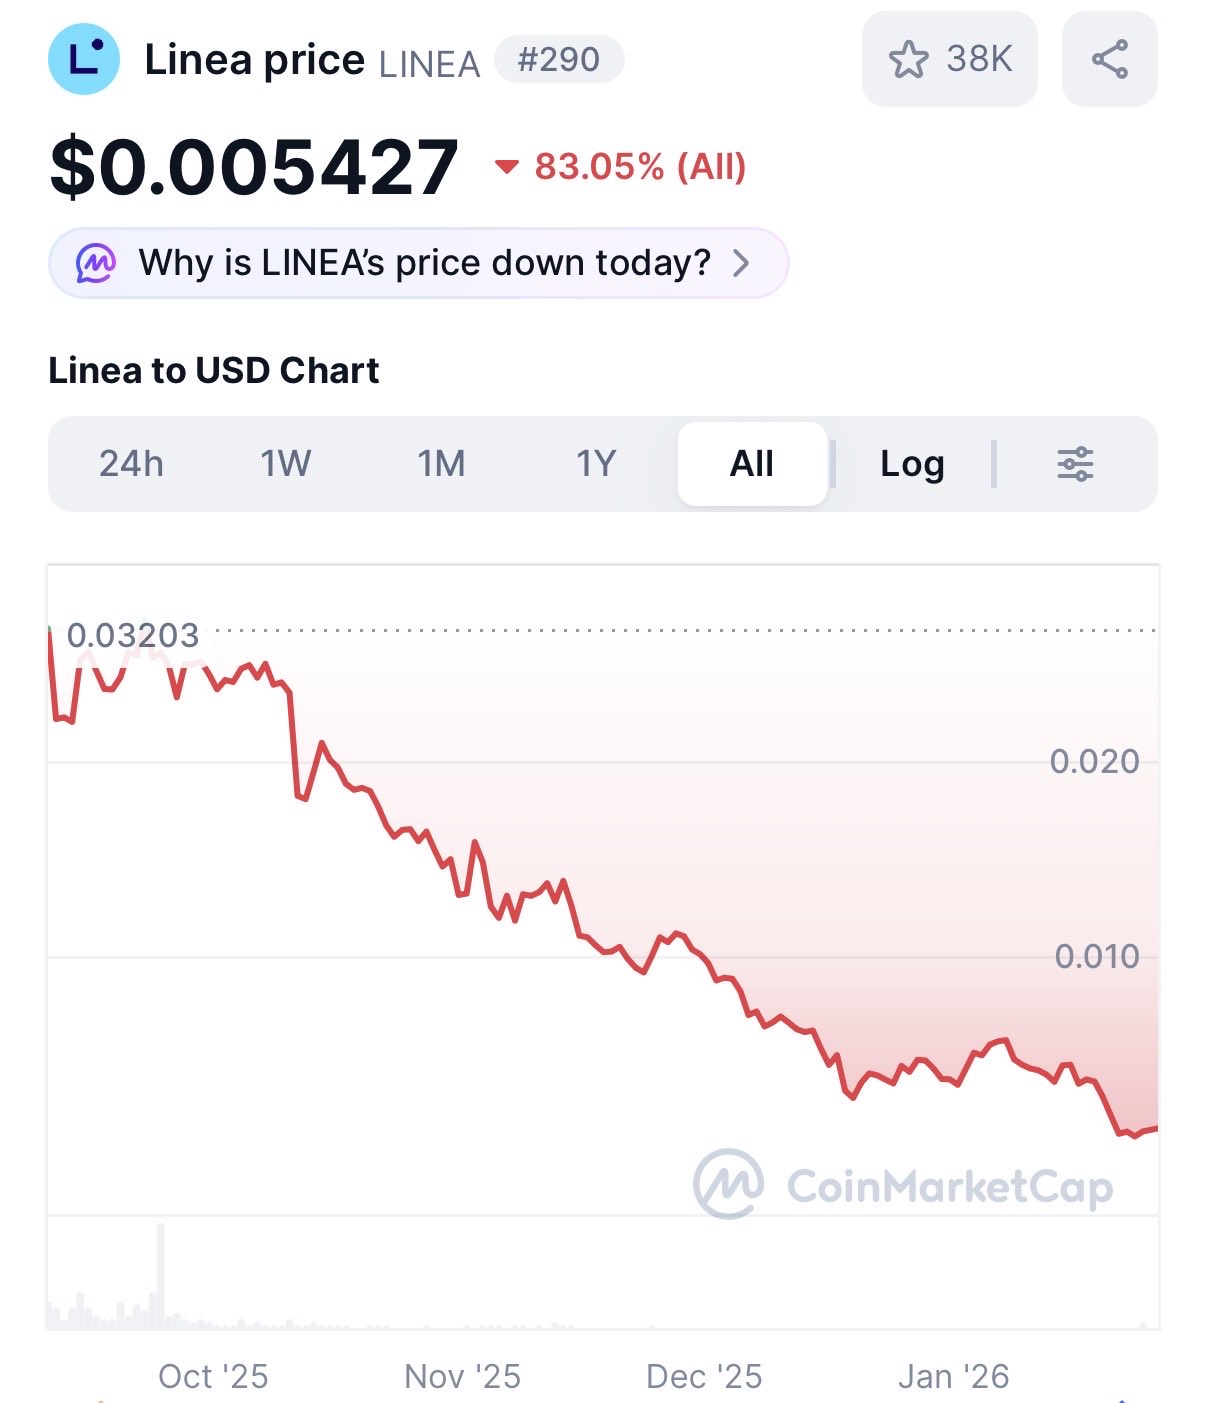Click the Dec '25 point on the chart axis
The width and height of the screenshot is (1206, 1403).
tap(704, 1377)
